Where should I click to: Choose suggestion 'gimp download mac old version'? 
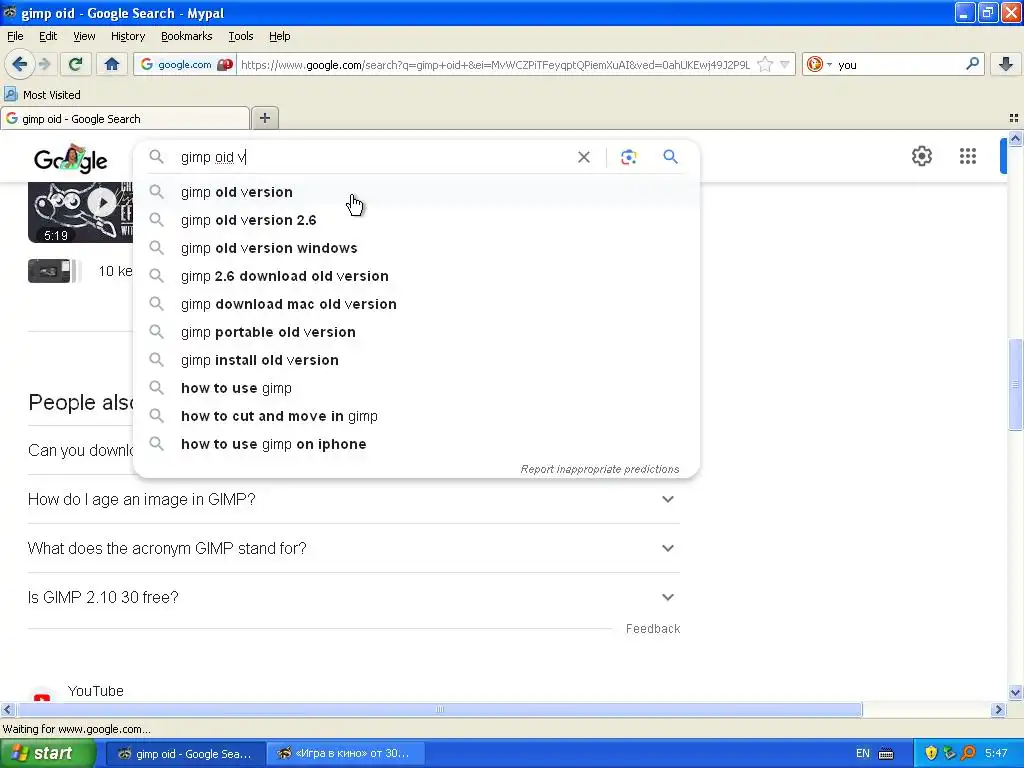416,304
